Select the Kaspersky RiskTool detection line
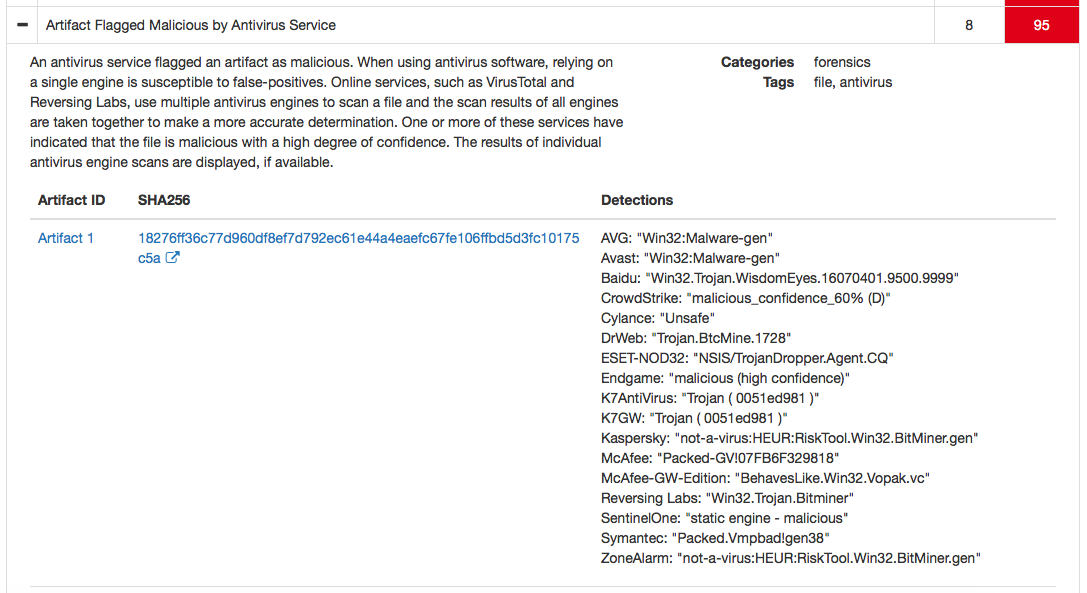The height and width of the screenshot is (593, 1087). [x=789, y=438]
